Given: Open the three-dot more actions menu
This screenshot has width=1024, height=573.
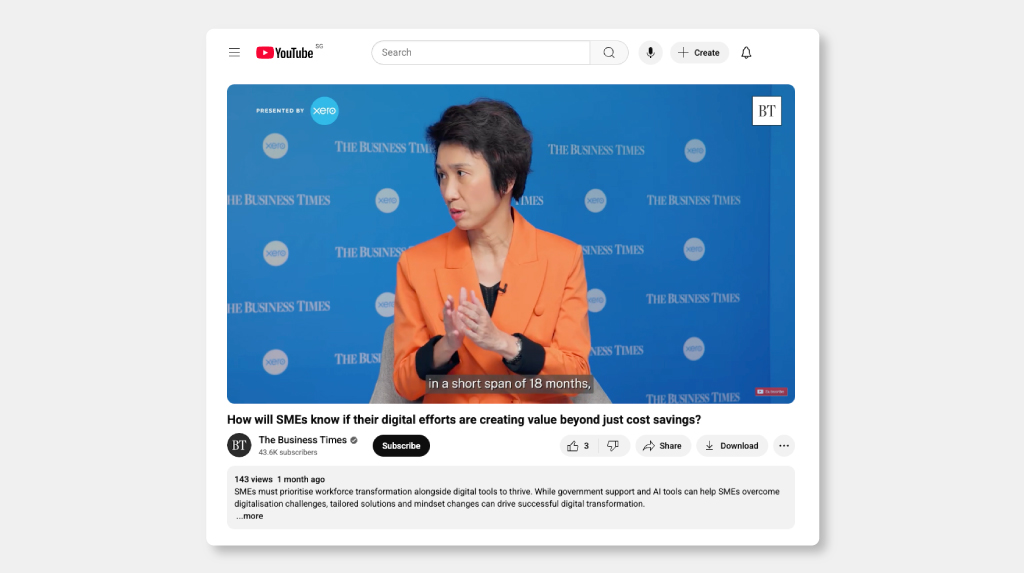Looking at the screenshot, I should pyautogui.click(x=783, y=446).
